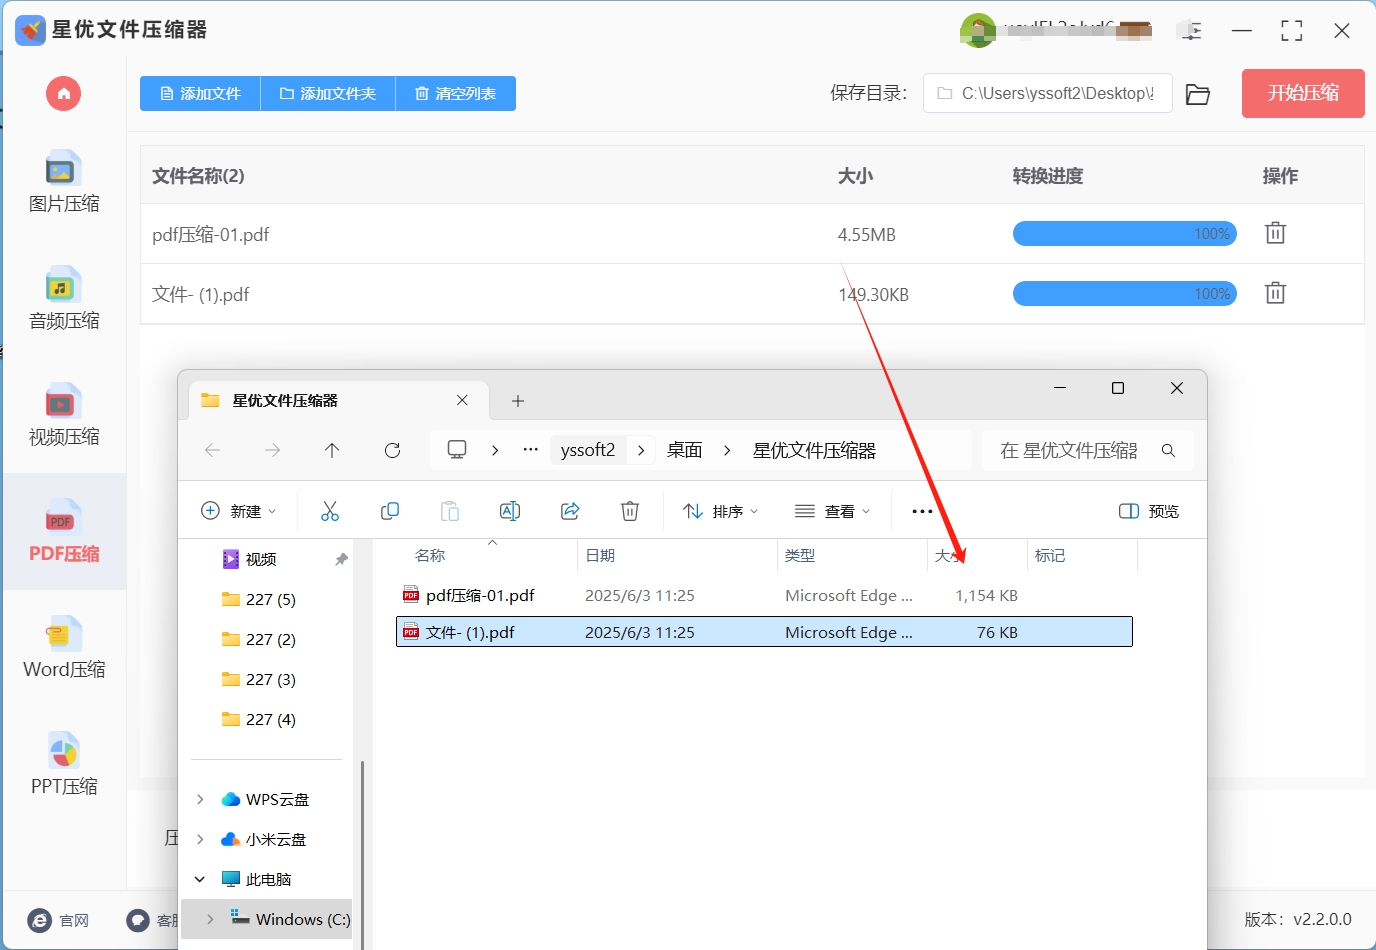
Task: Open the 新建 new item dropdown
Action: [x=239, y=511]
